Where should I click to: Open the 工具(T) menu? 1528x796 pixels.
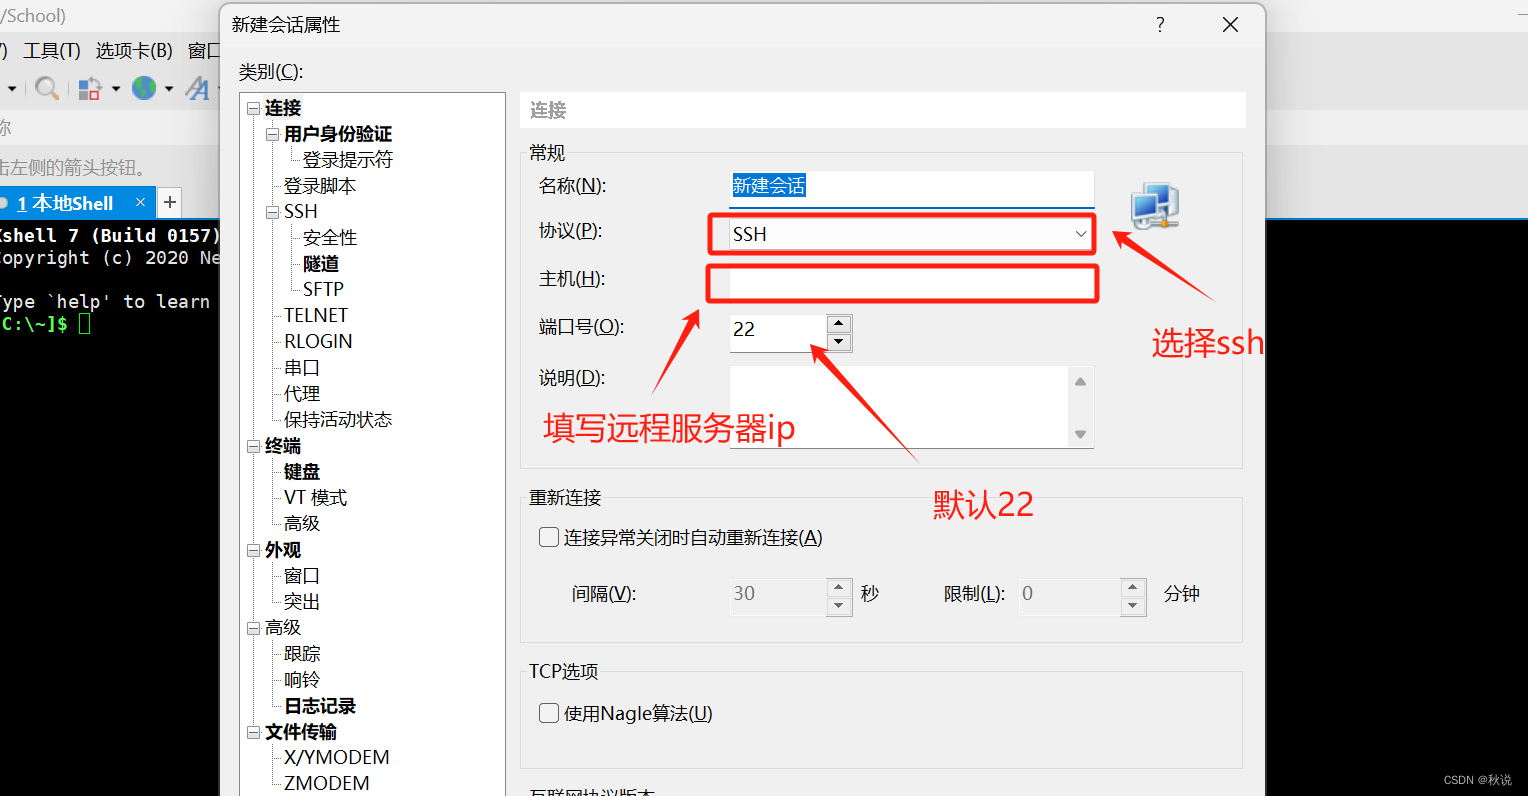(x=51, y=50)
